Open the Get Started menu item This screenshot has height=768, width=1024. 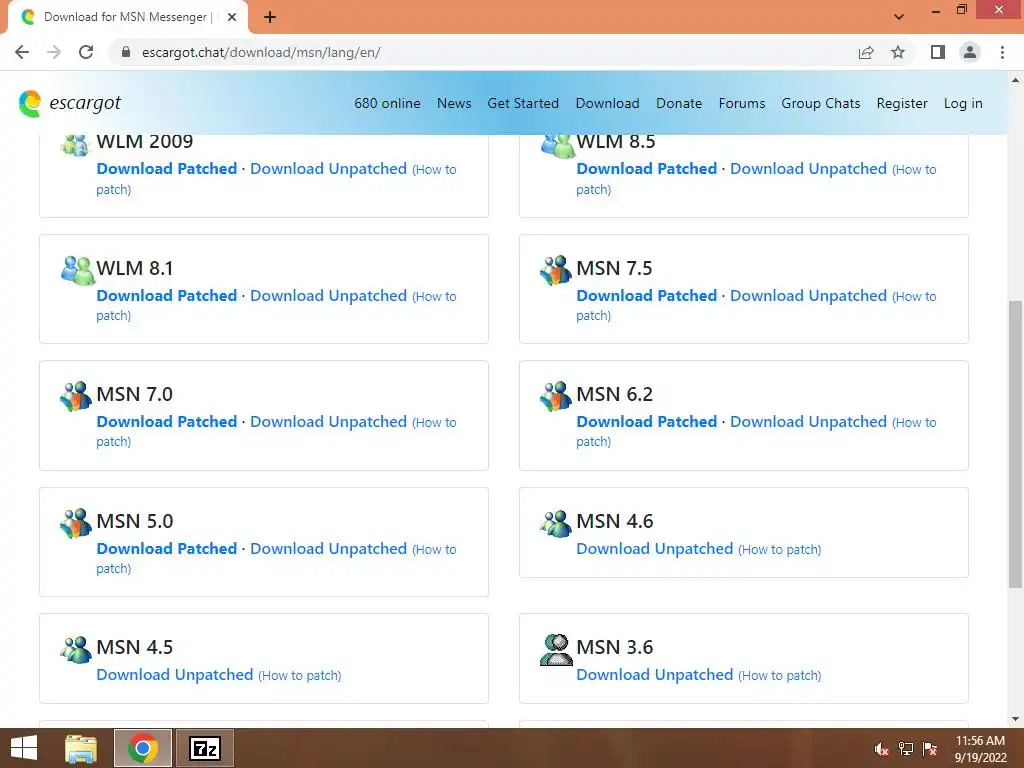523,103
